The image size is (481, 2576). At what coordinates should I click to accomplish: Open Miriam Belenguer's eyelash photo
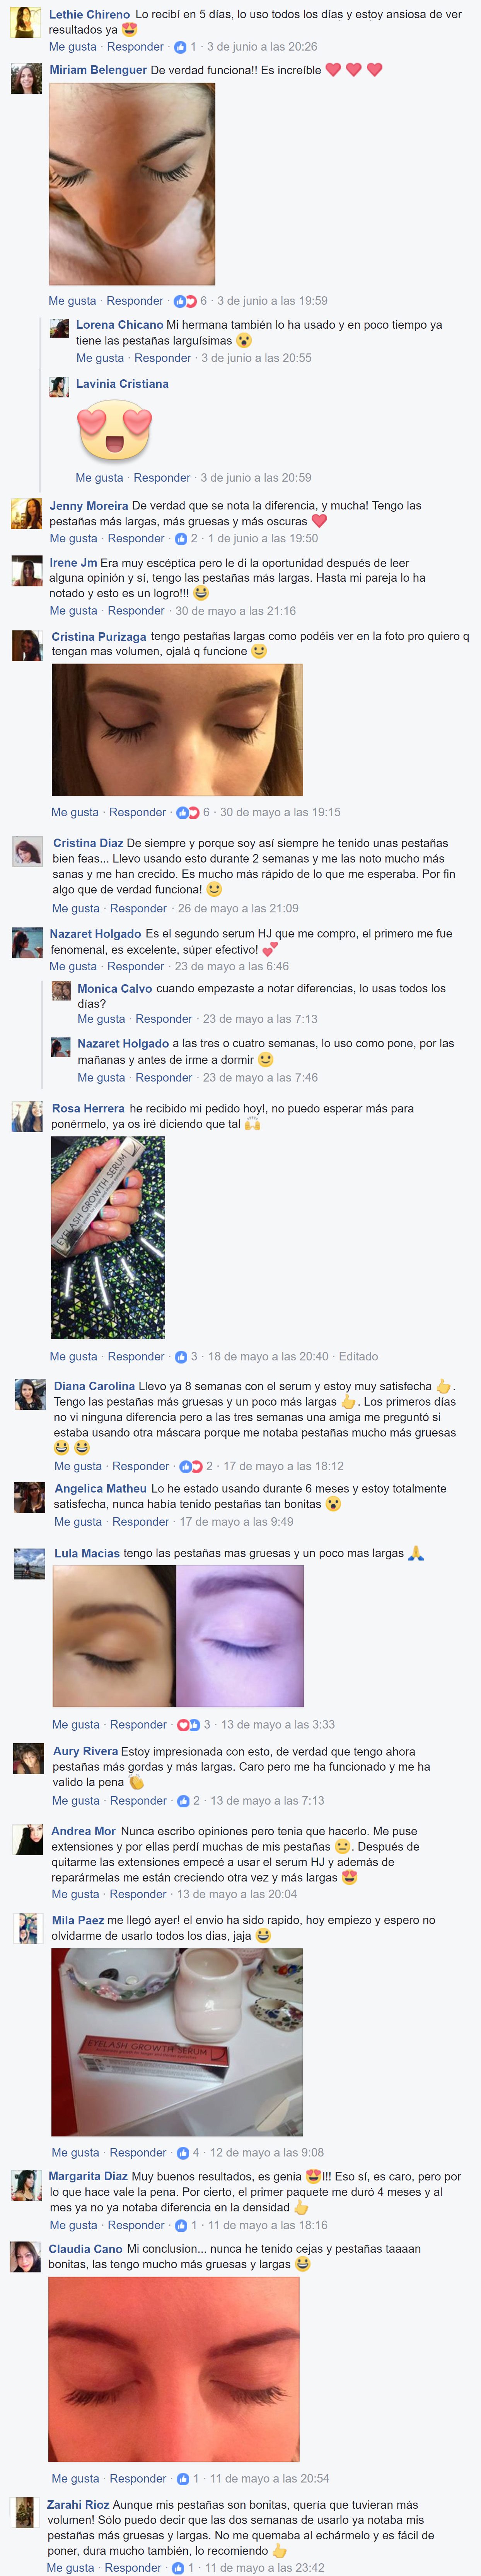point(132,184)
